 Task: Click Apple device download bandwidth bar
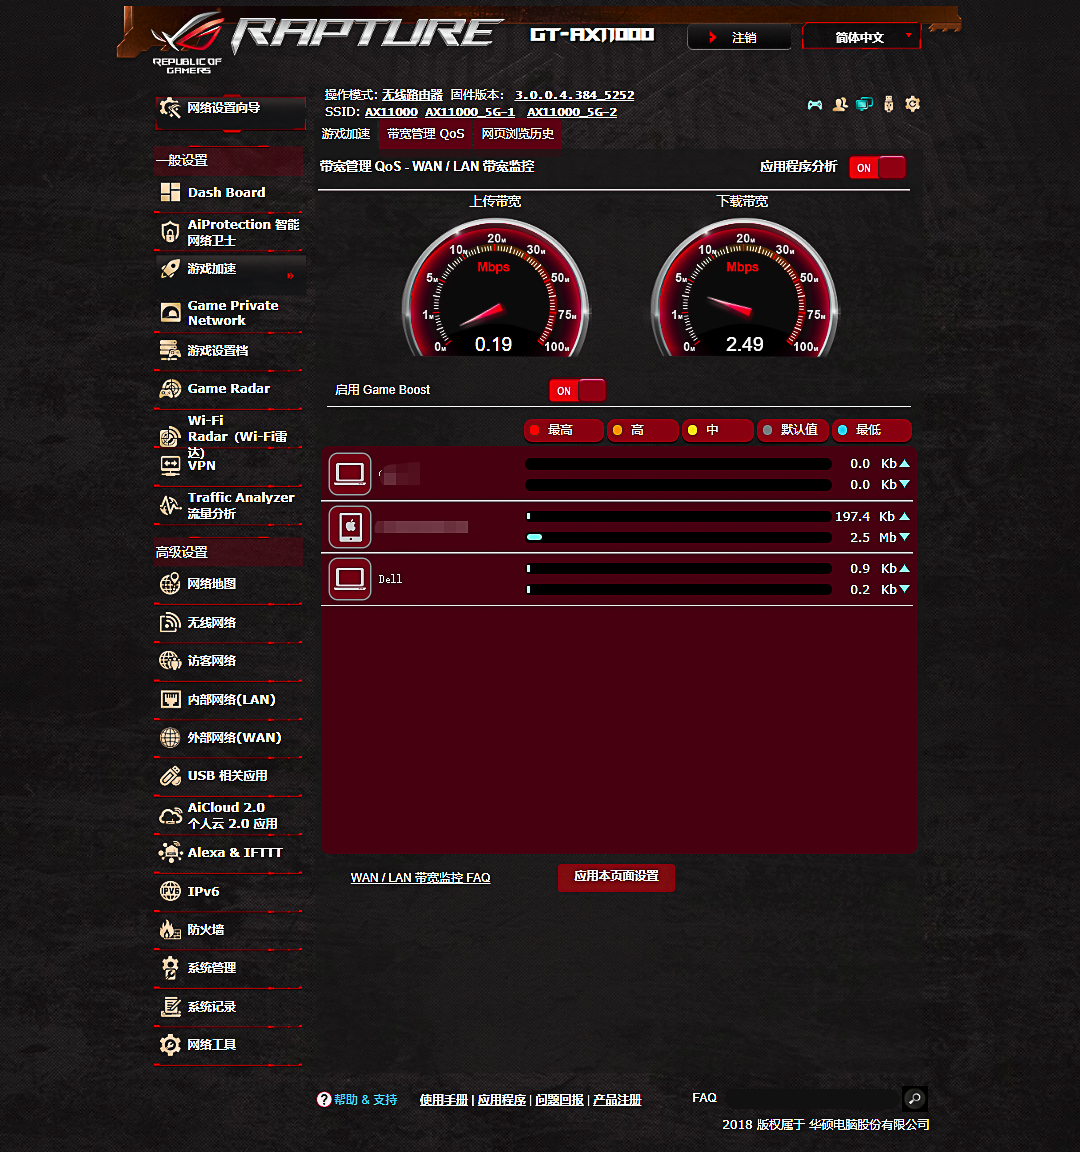[x=678, y=537]
